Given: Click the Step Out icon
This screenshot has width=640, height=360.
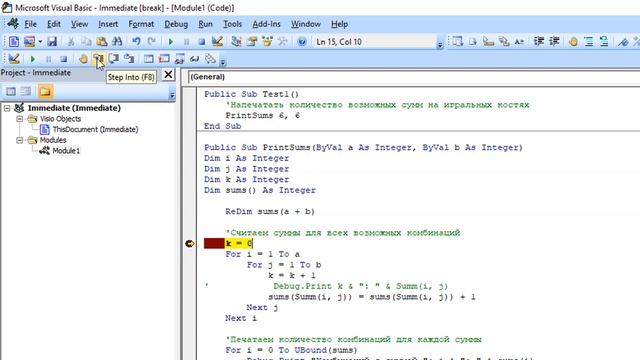Looking at the screenshot, I should click(x=129, y=59).
